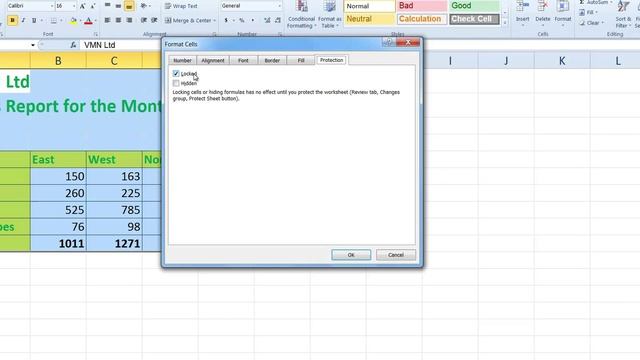Check the Hidden checkbox
The width and height of the screenshot is (640, 360).
tap(176, 83)
